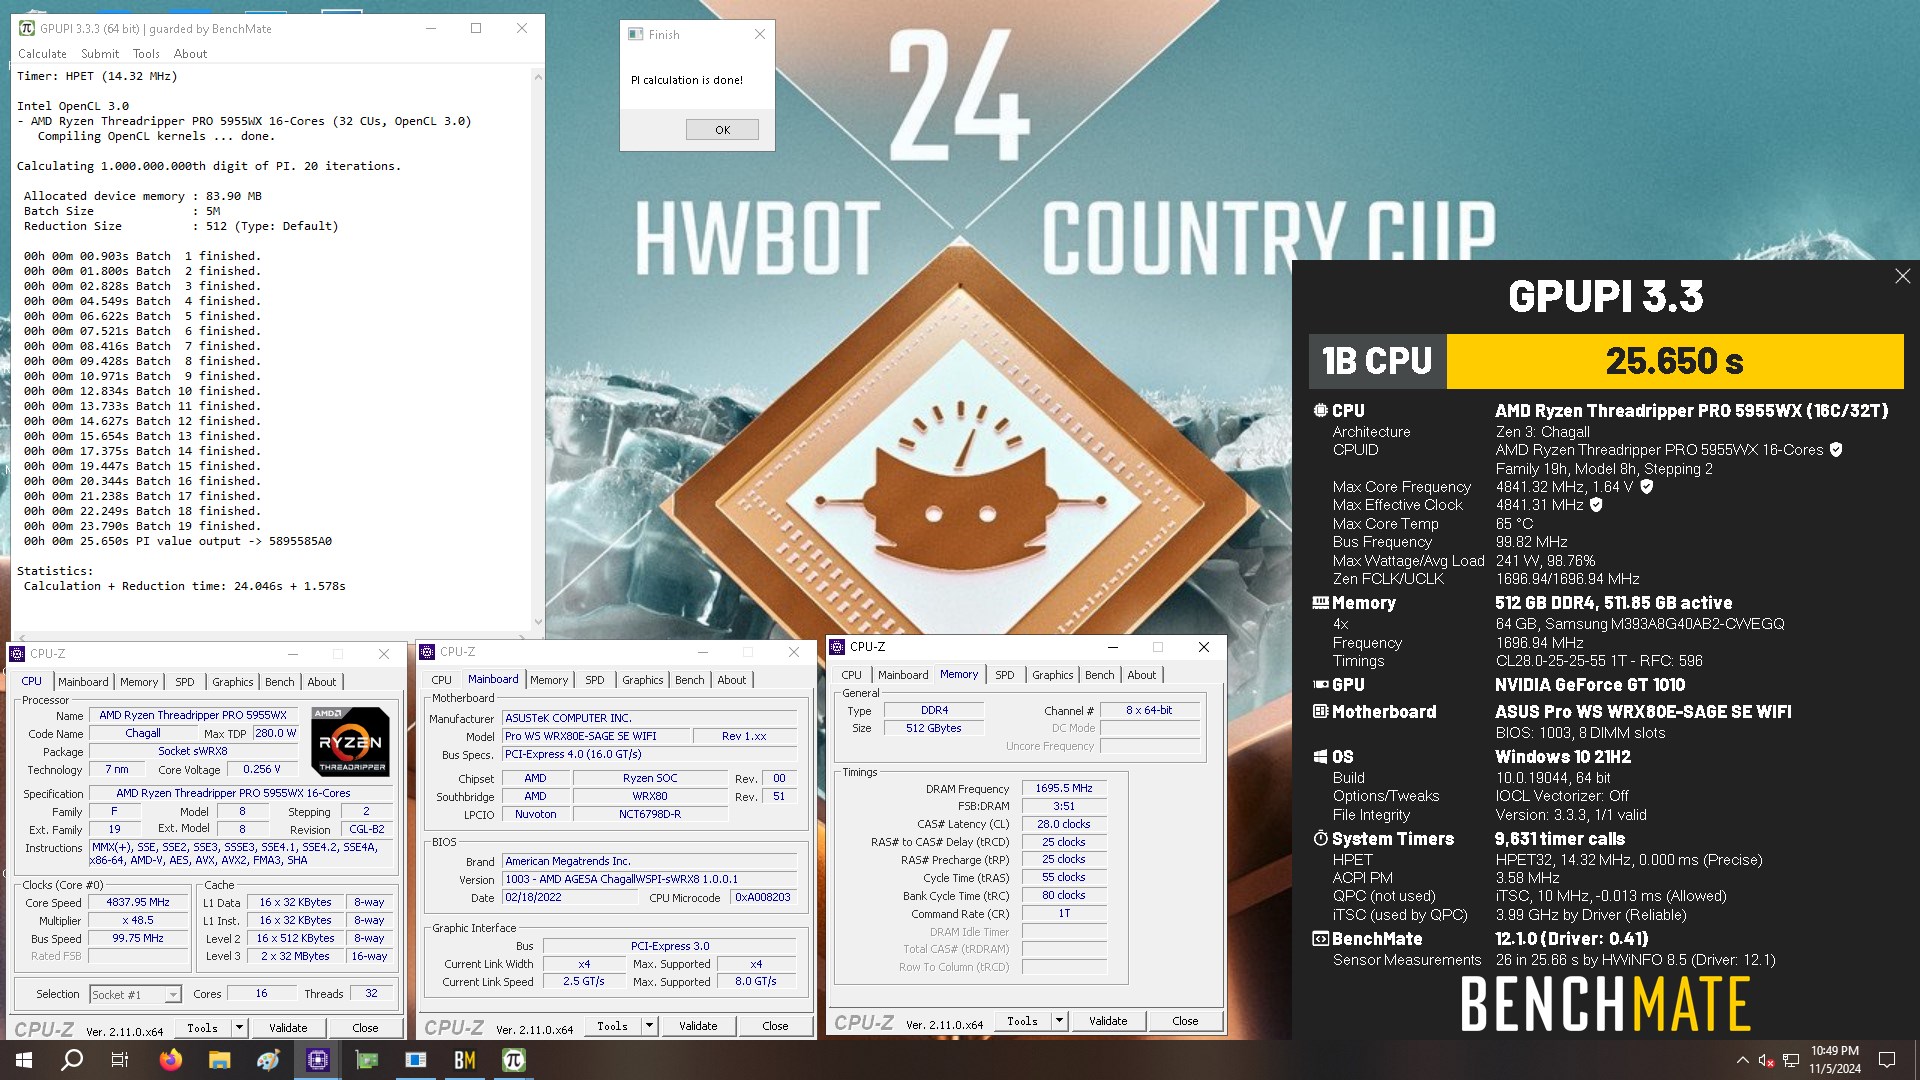The width and height of the screenshot is (1920, 1080).
Task: Open File Explorer from the taskbar
Action: coord(220,1060)
